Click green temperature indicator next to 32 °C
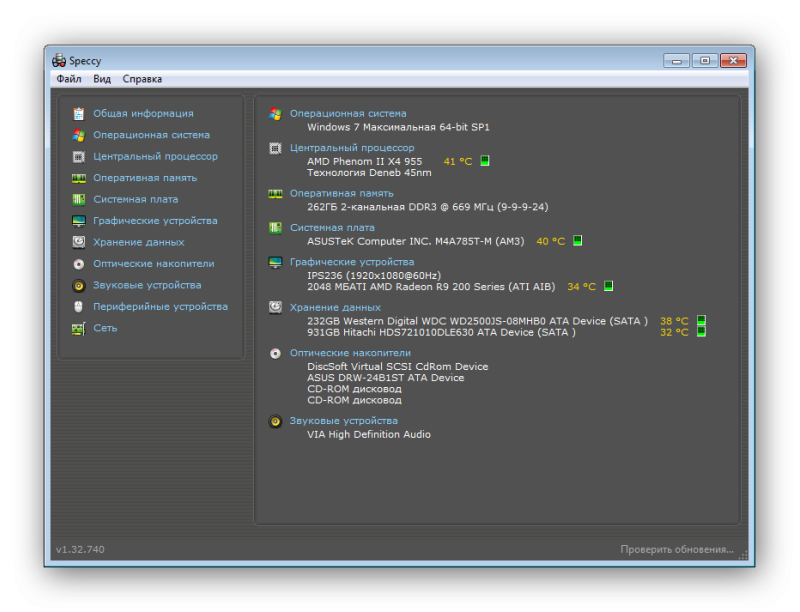The height and width of the screenshot is (612, 800). coord(702,332)
